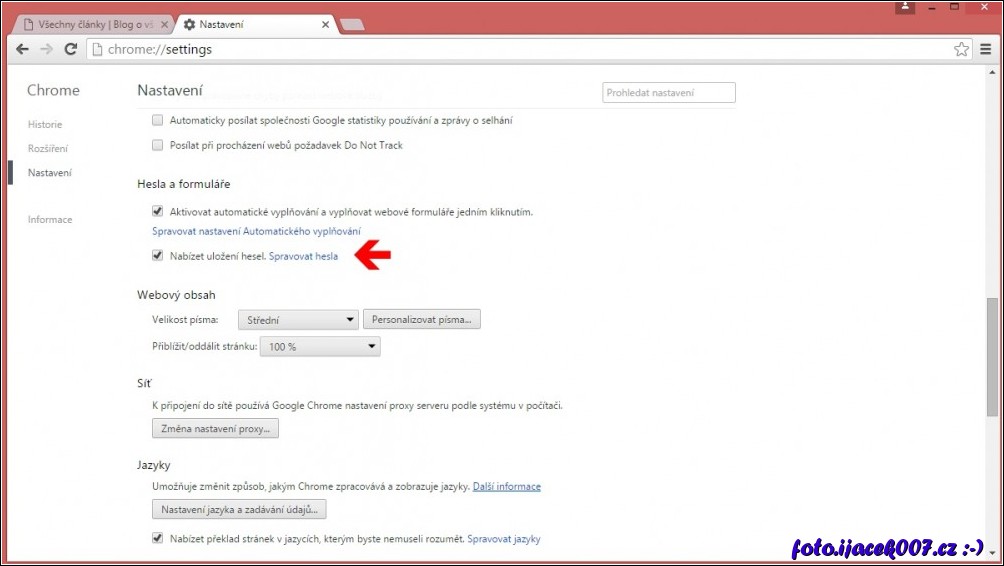Reload the settings page
This screenshot has height=566, width=1004.
pos(71,49)
